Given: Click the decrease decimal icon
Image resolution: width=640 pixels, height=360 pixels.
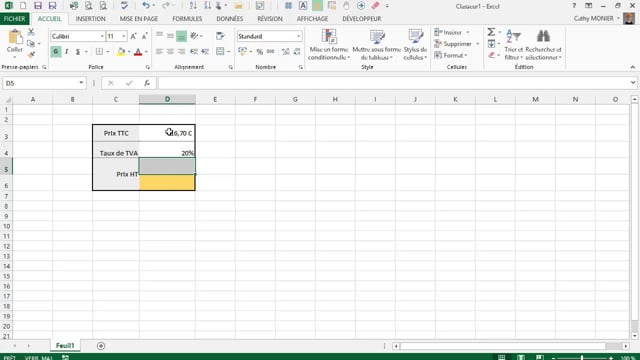Looking at the screenshot, I should click(297, 51).
